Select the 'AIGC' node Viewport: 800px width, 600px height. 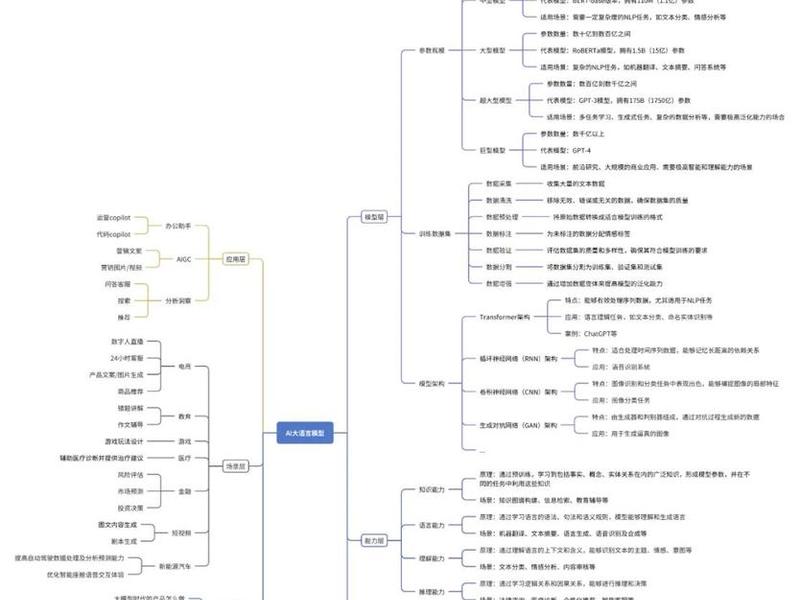[184, 259]
